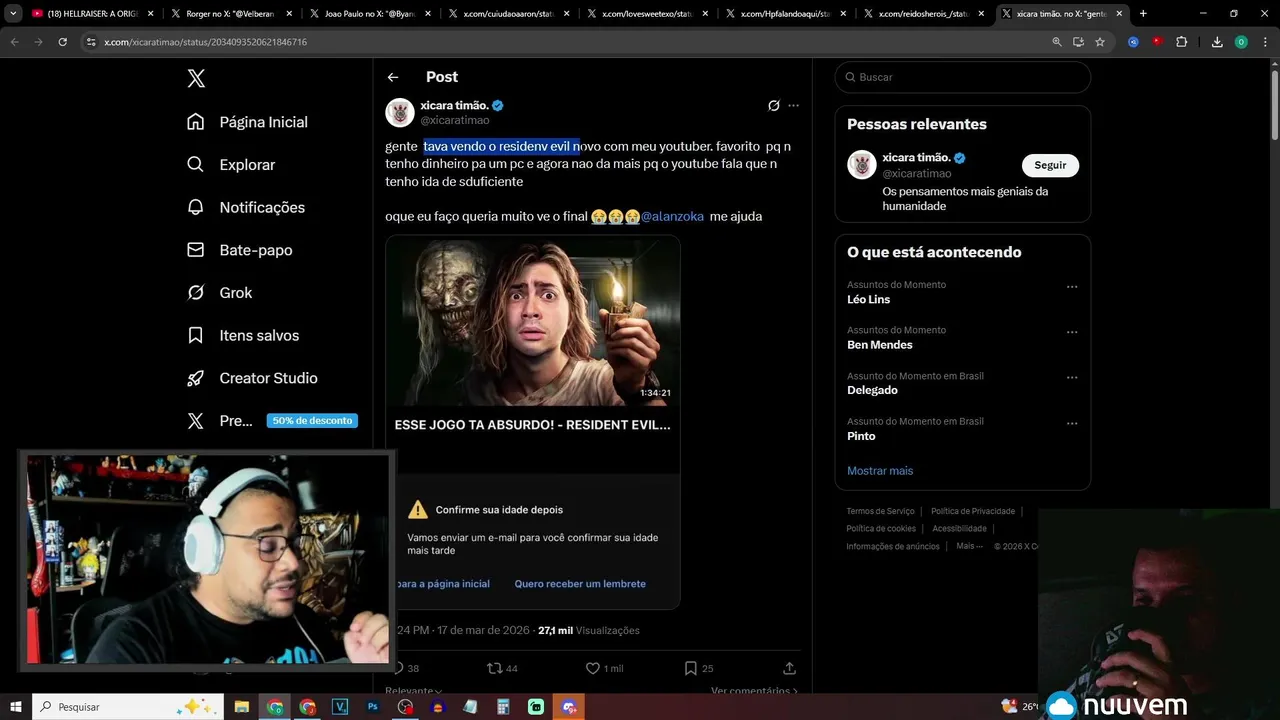Like the post with 1 mil likes
This screenshot has height=720, width=1280.
604,668
